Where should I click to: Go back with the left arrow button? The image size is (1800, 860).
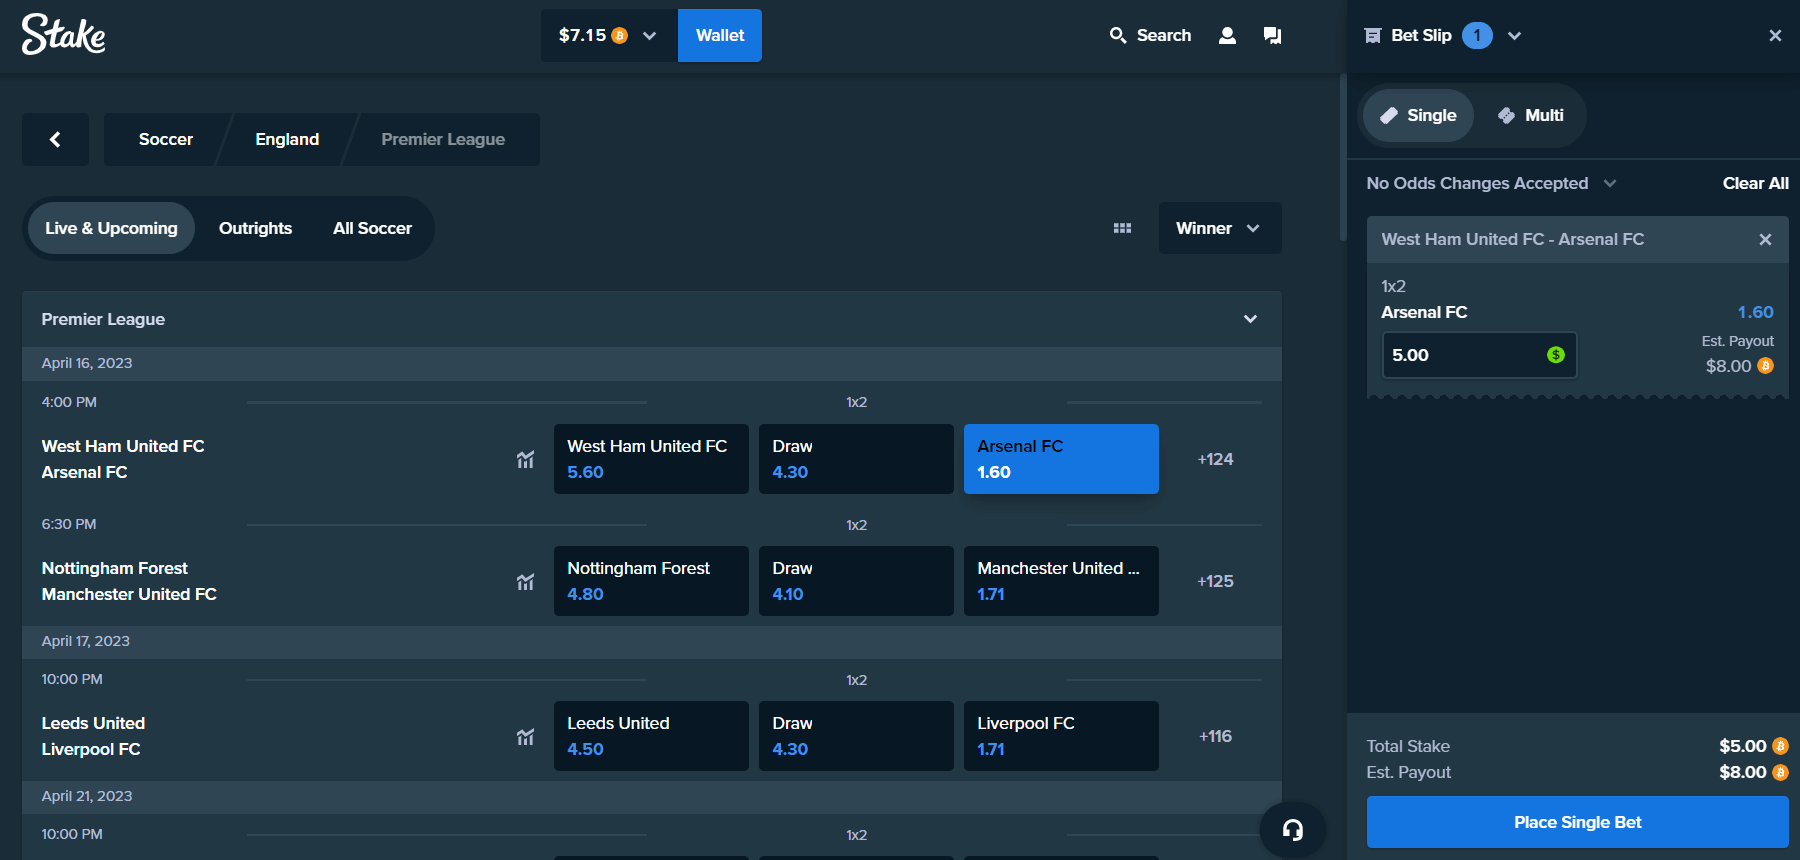coord(55,139)
